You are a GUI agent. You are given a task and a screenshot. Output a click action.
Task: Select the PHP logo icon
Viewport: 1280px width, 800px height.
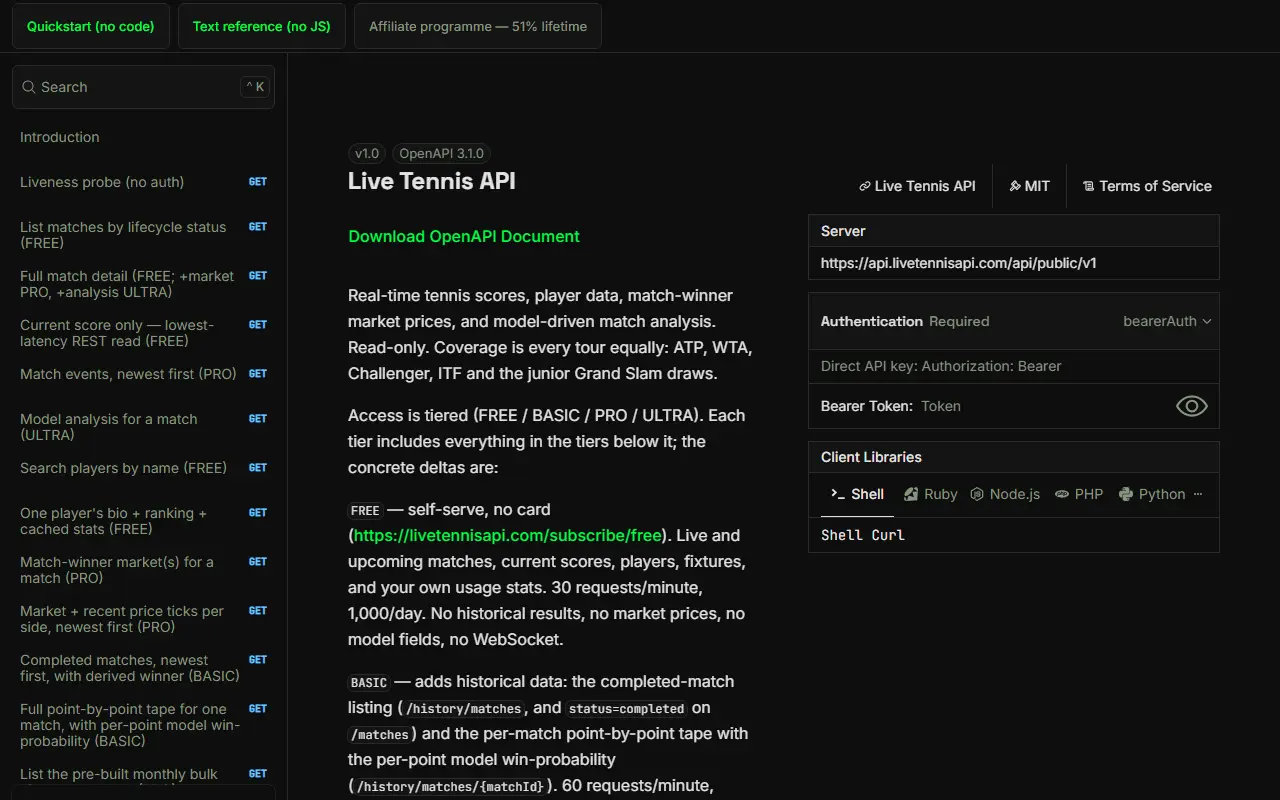pyautogui.click(x=1062, y=494)
